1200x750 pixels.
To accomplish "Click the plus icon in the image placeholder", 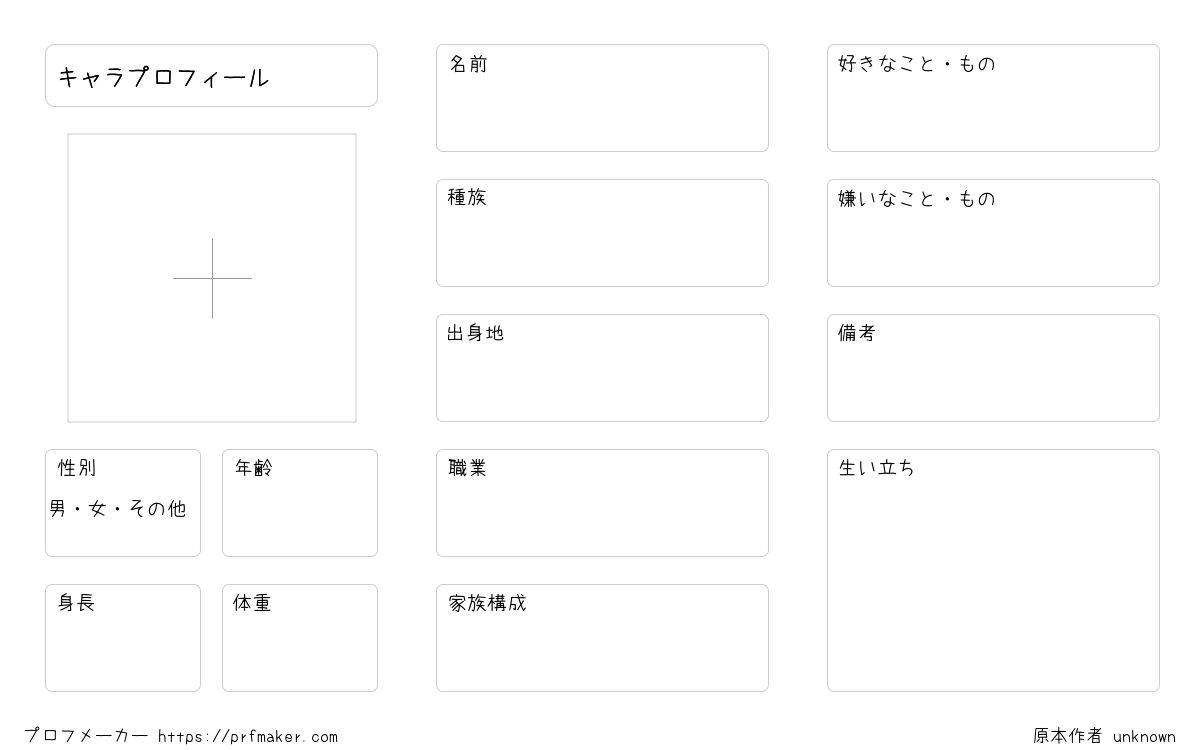I will point(212,278).
